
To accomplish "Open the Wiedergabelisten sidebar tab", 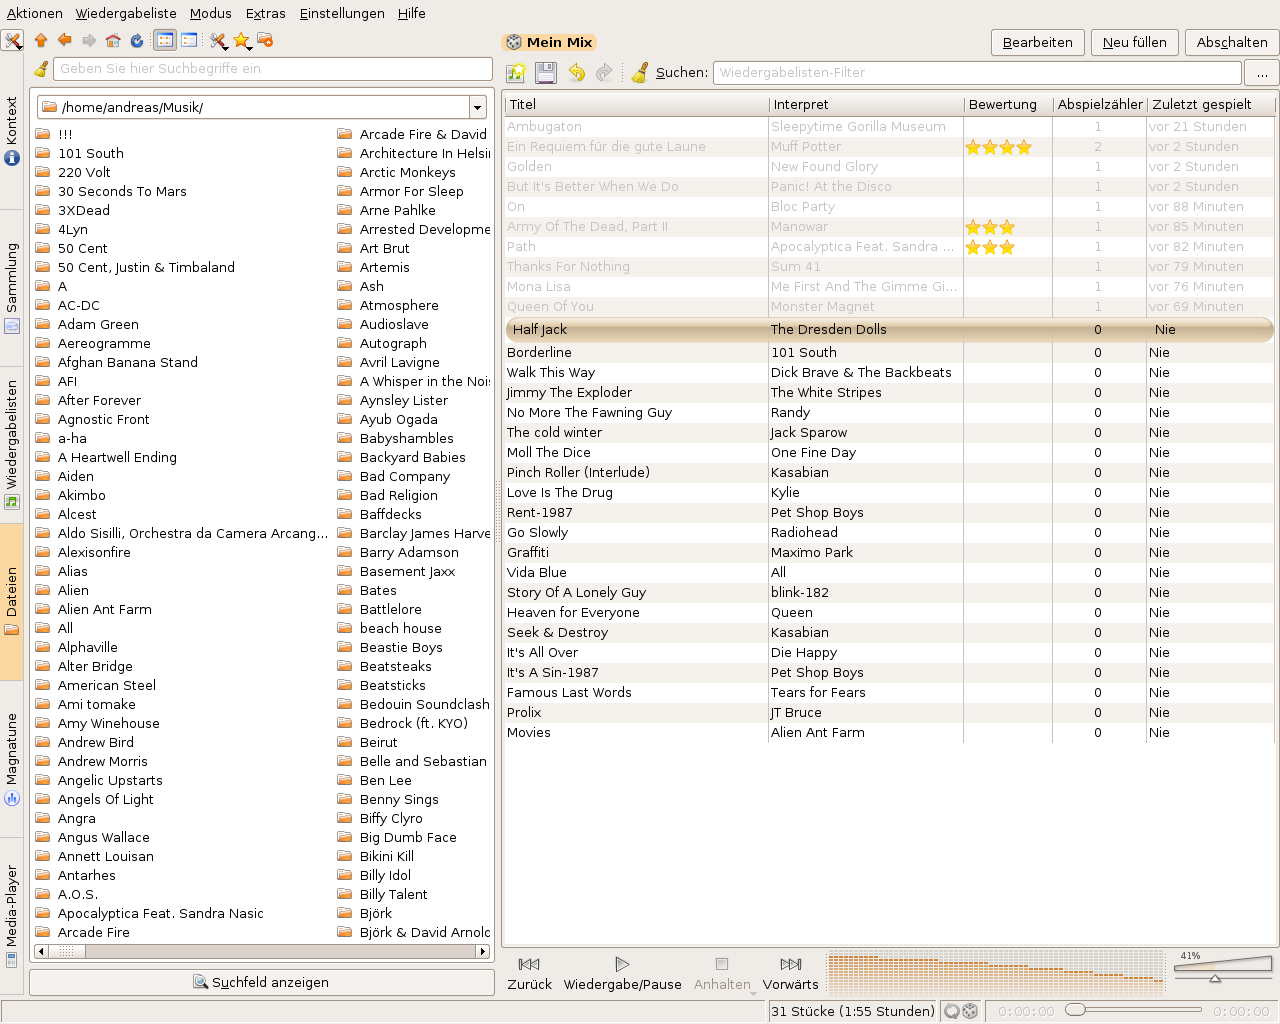I will [12, 445].
